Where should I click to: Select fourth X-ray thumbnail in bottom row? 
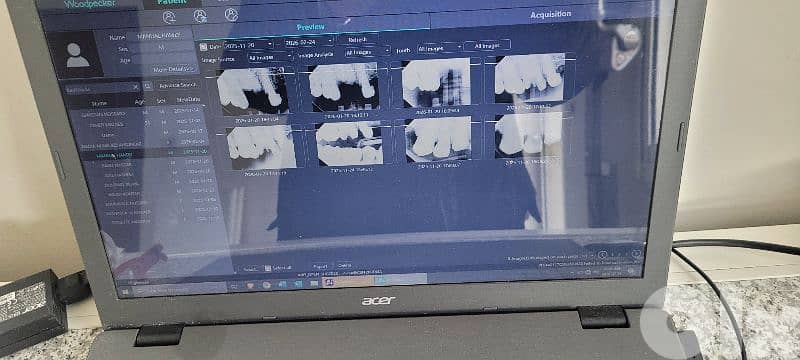tap(529, 135)
